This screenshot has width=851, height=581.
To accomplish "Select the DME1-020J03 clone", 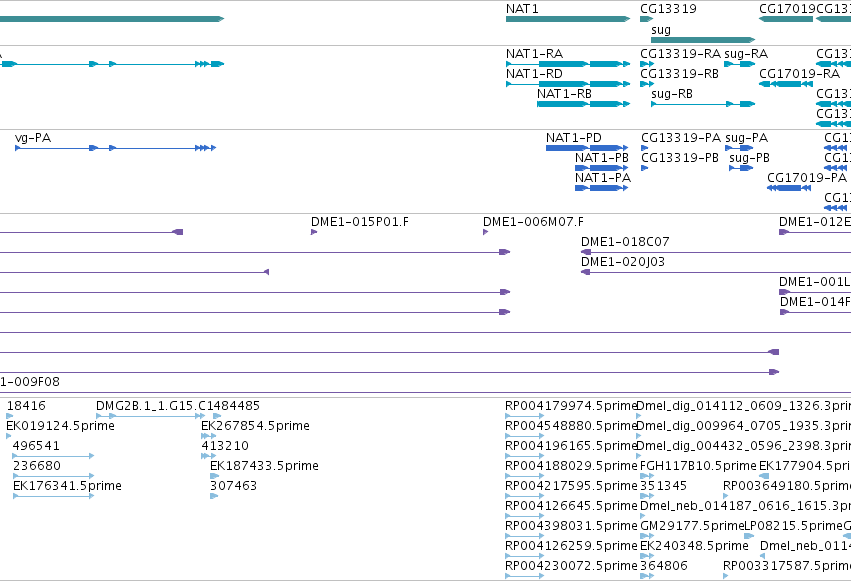I will [x=716, y=272].
